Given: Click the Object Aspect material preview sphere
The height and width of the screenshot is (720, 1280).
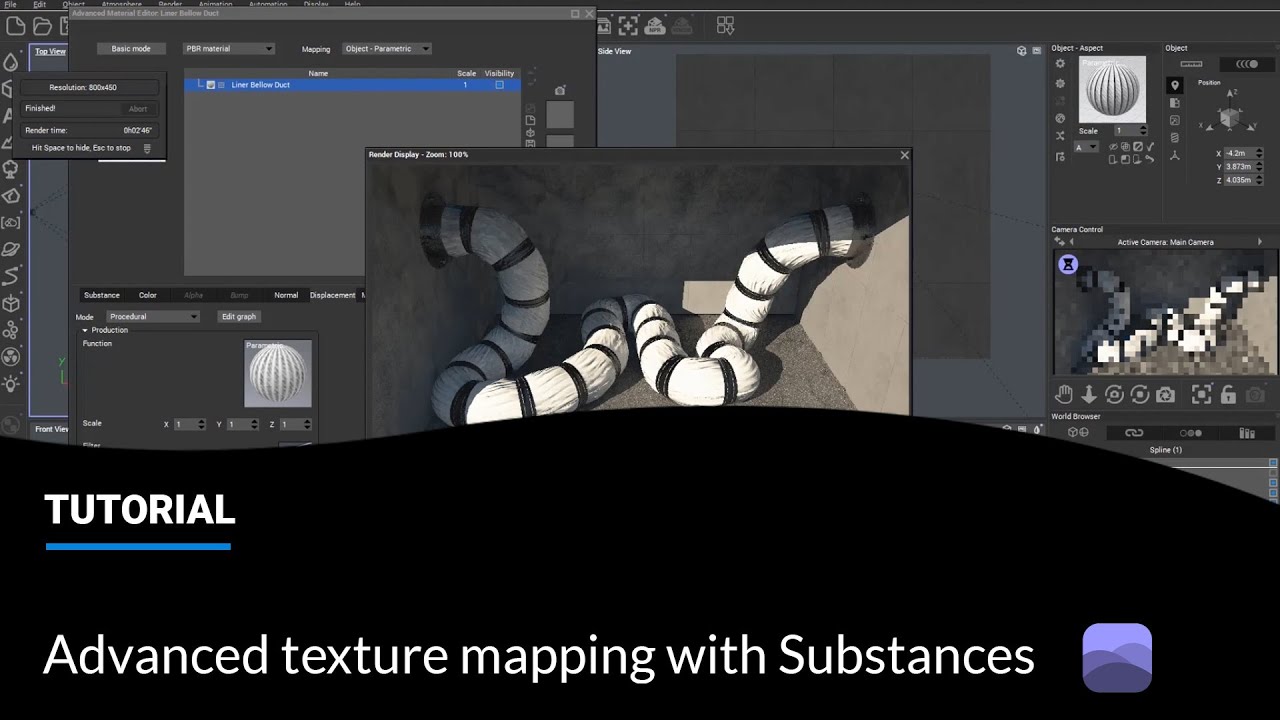Looking at the screenshot, I should [x=1112, y=89].
